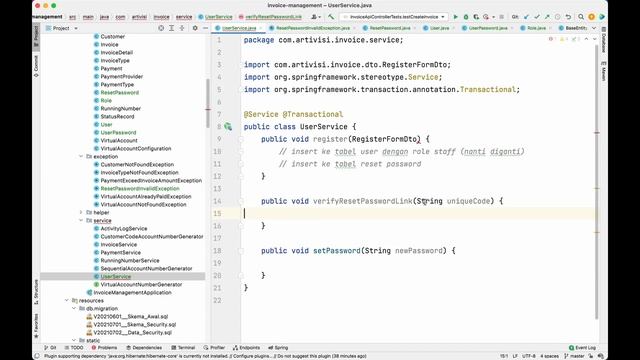Click the Project panel vertical scrollbar
Image resolution: width=640 pixels, height=360 pixels.
click(x=208, y=102)
